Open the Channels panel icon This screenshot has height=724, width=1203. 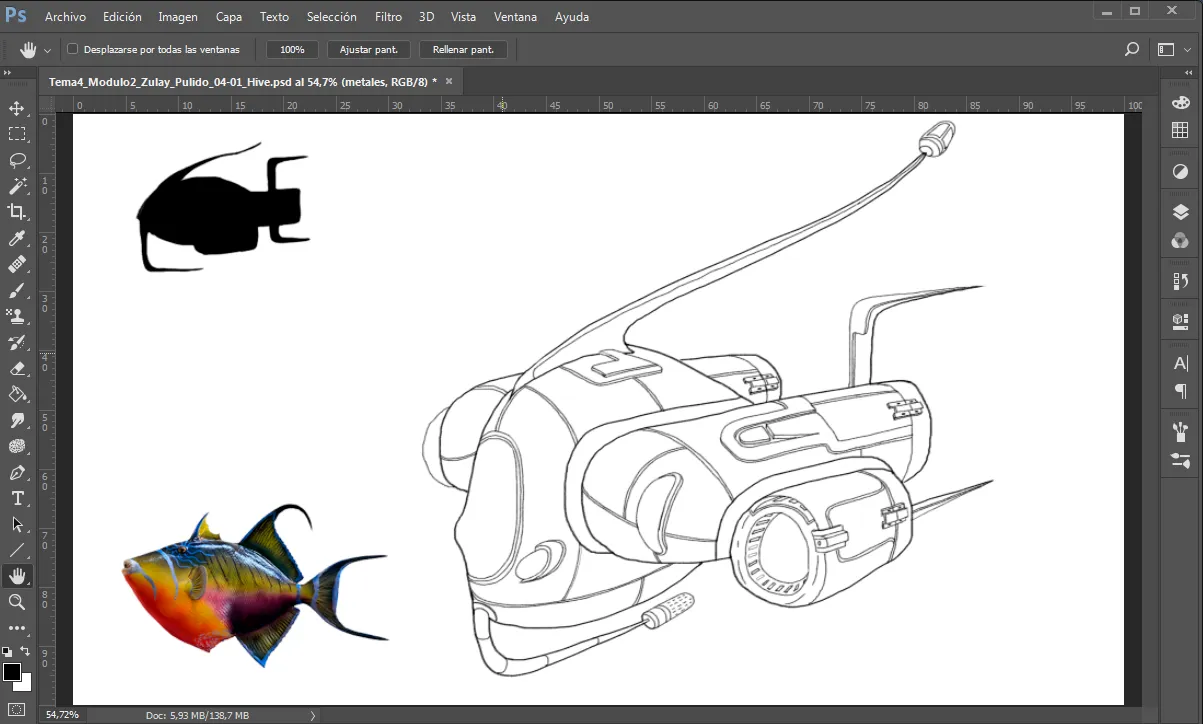coord(1180,241)
